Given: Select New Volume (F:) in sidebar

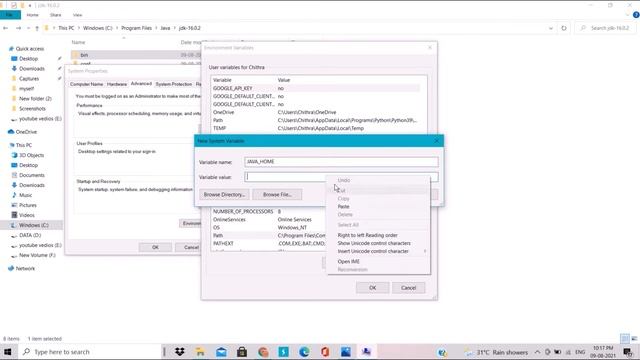Looking at the screenshot, I should pos(37,256).
